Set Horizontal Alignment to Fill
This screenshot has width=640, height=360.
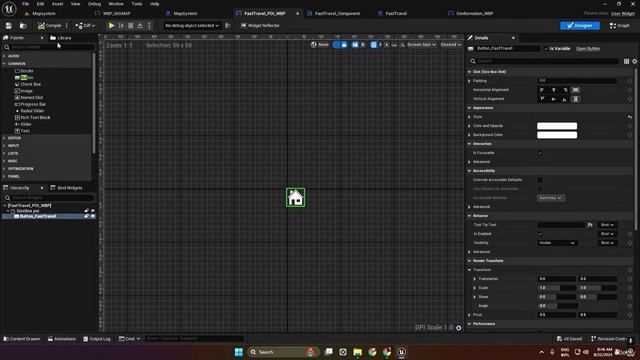576,90
